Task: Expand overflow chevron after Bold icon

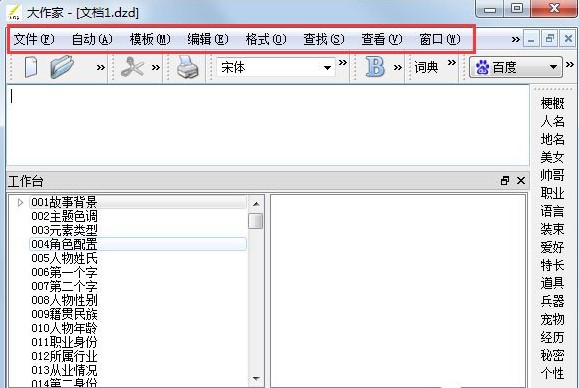Action: [x=397, y=68]
